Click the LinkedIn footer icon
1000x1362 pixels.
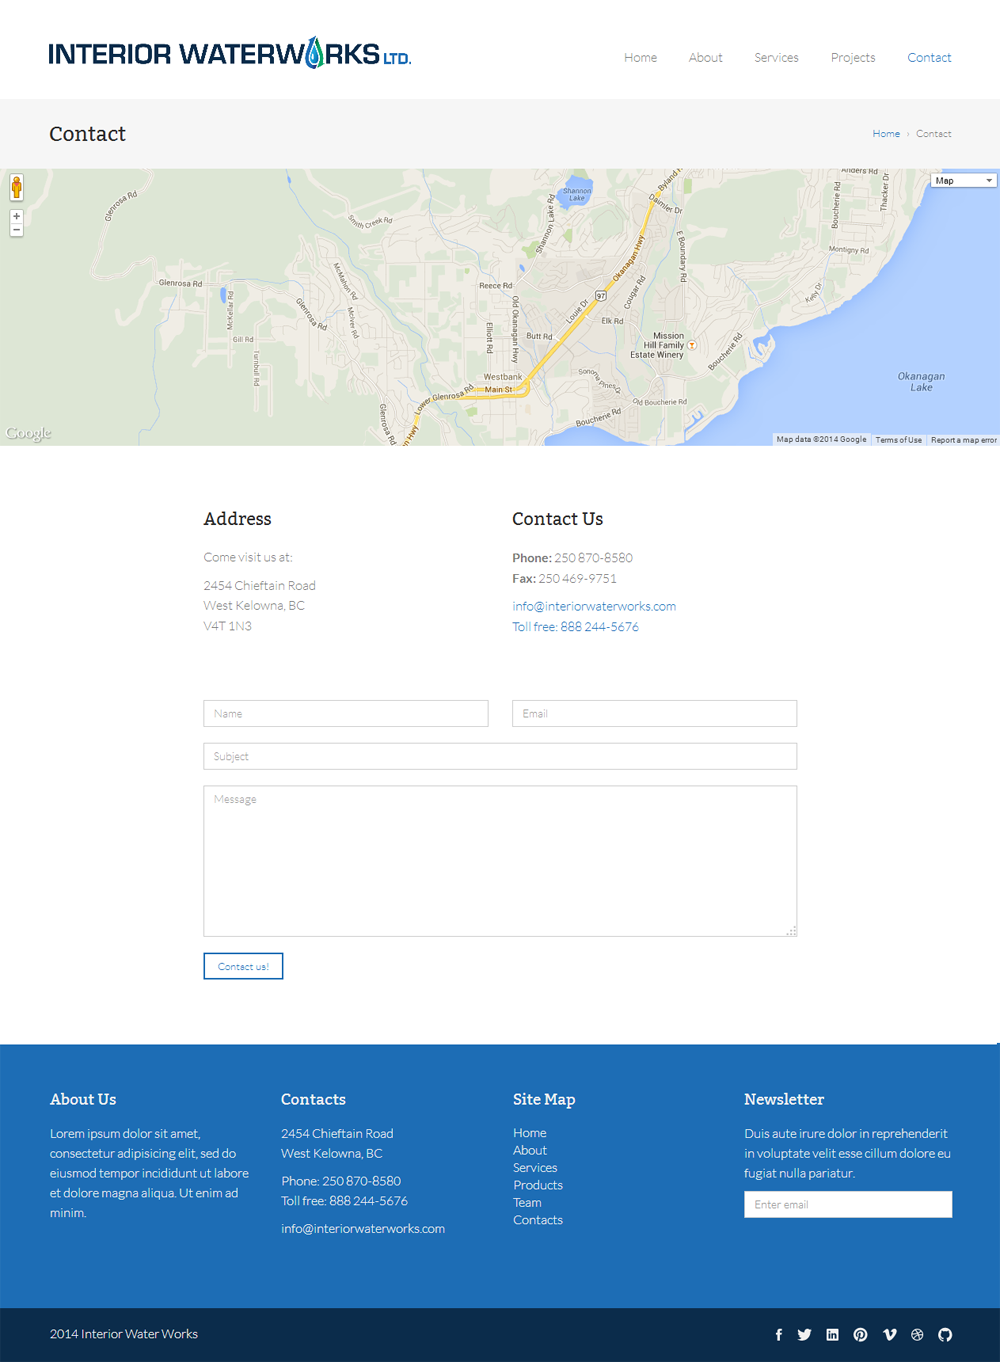pyautogui.click(x=832, y=1335)
